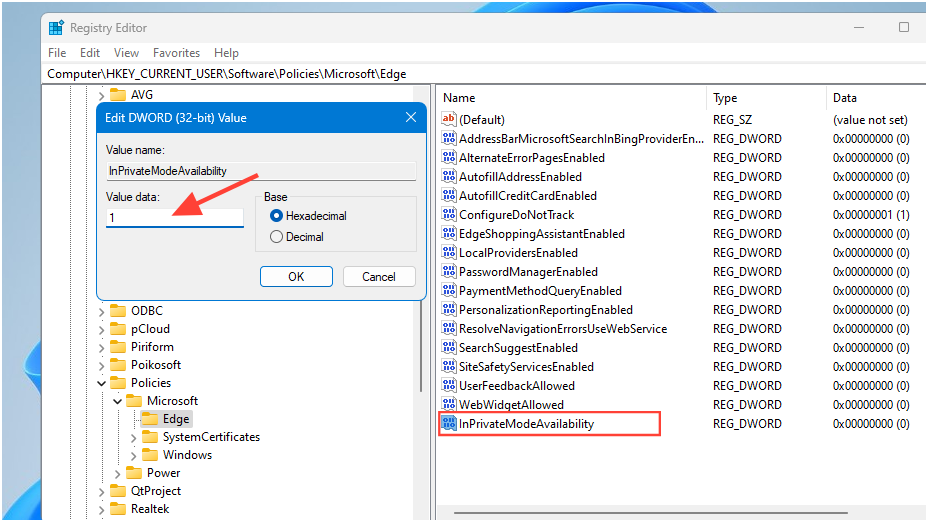This screenshot has height=521, width=927.
Task: Click the SearchSuggestEnabled DWORD icon
Action: (x=449, y=347)
